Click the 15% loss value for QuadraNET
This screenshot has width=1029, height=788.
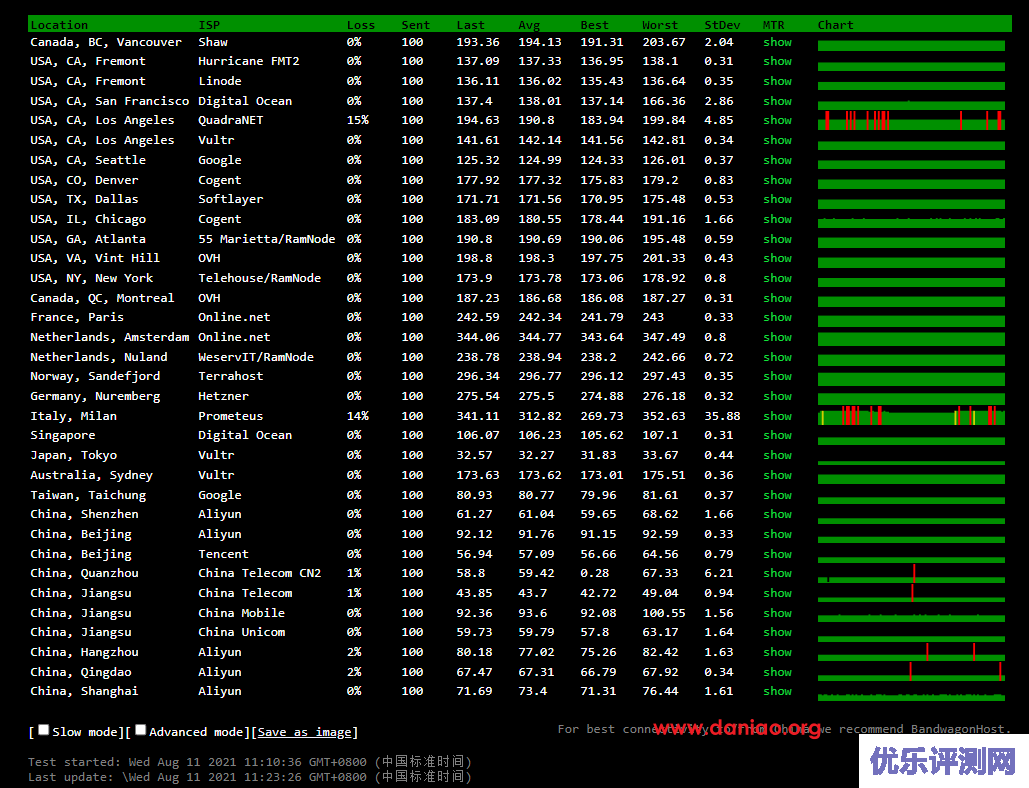pos(358,120)
